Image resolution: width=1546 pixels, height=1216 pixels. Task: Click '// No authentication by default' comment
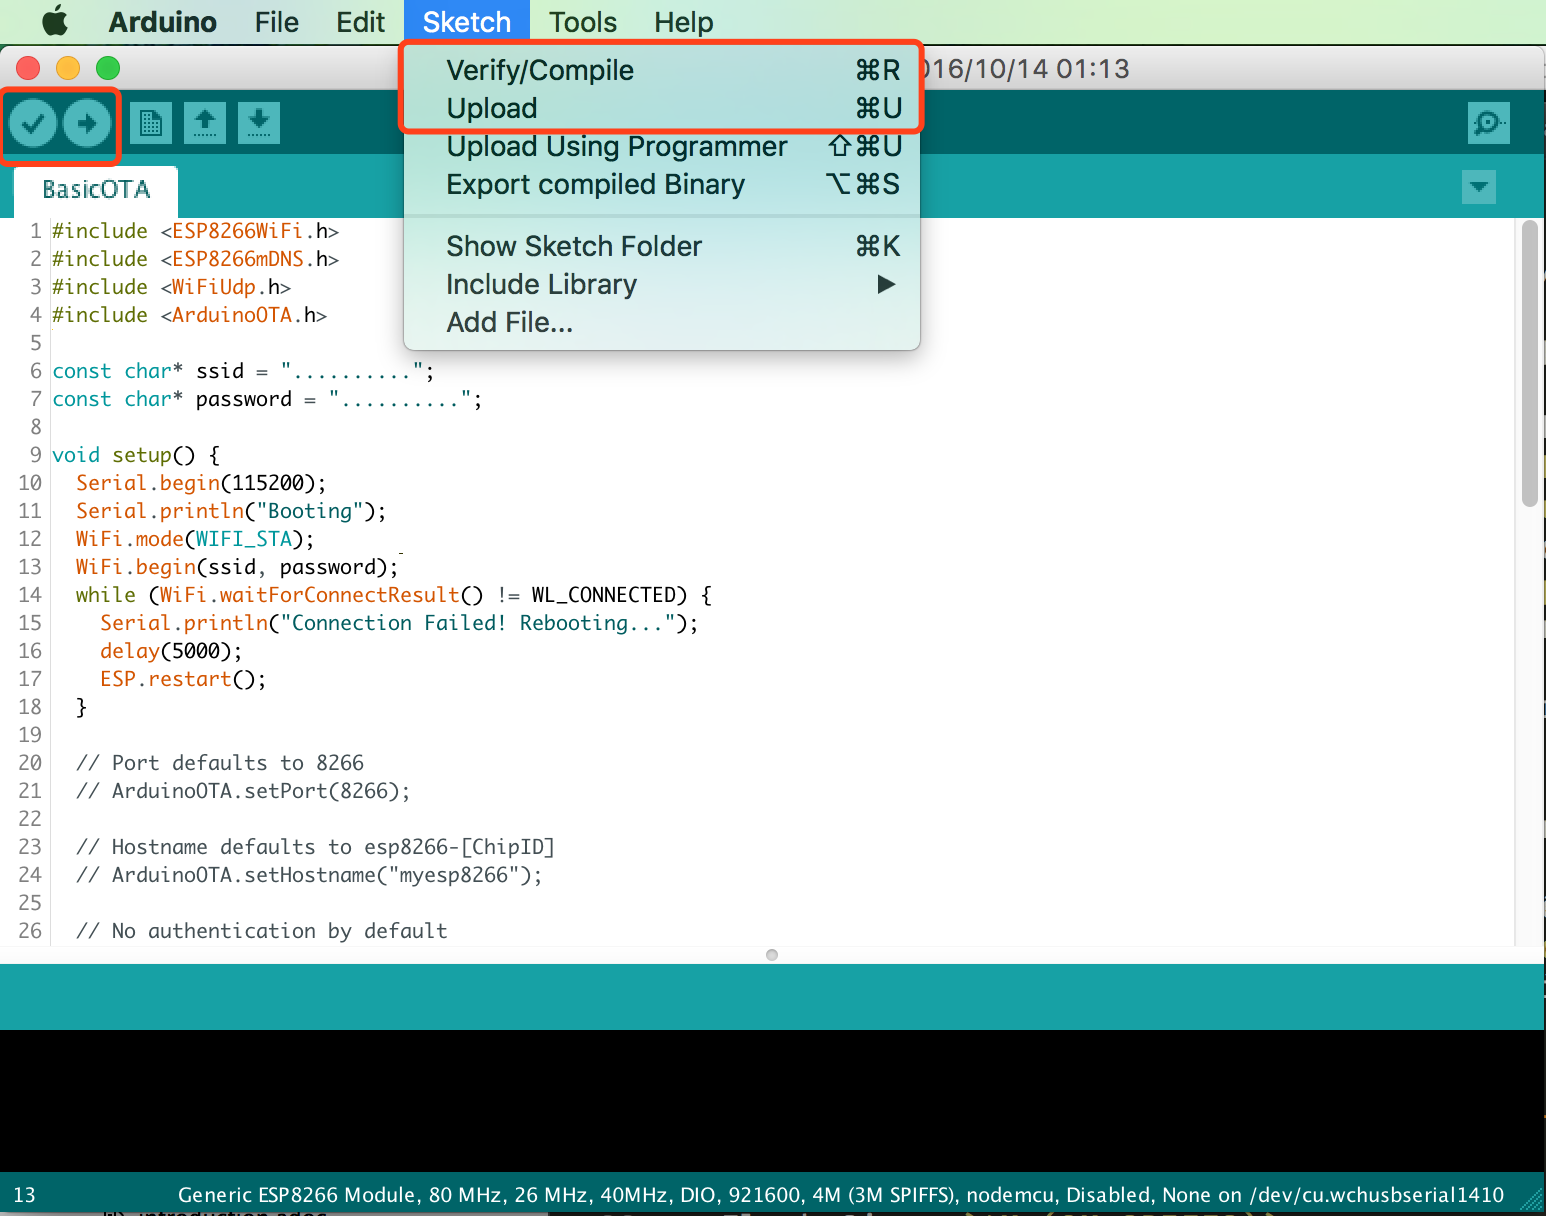(262, 931)
